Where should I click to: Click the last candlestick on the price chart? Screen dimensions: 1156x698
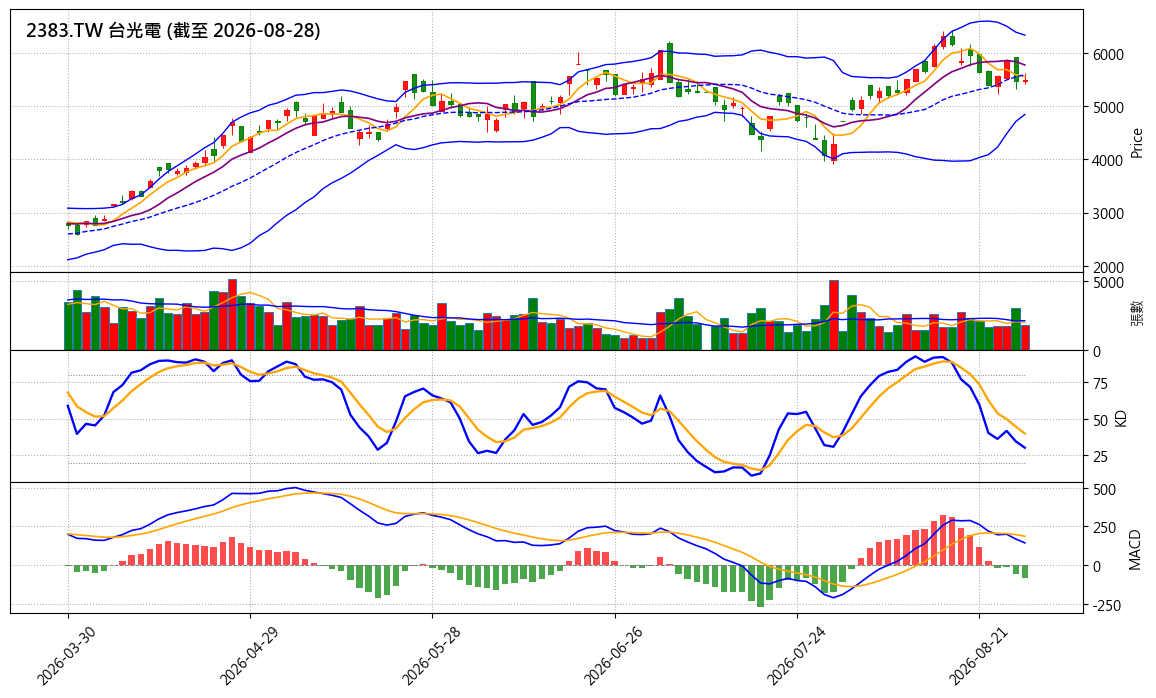(x=1025, y=80)
